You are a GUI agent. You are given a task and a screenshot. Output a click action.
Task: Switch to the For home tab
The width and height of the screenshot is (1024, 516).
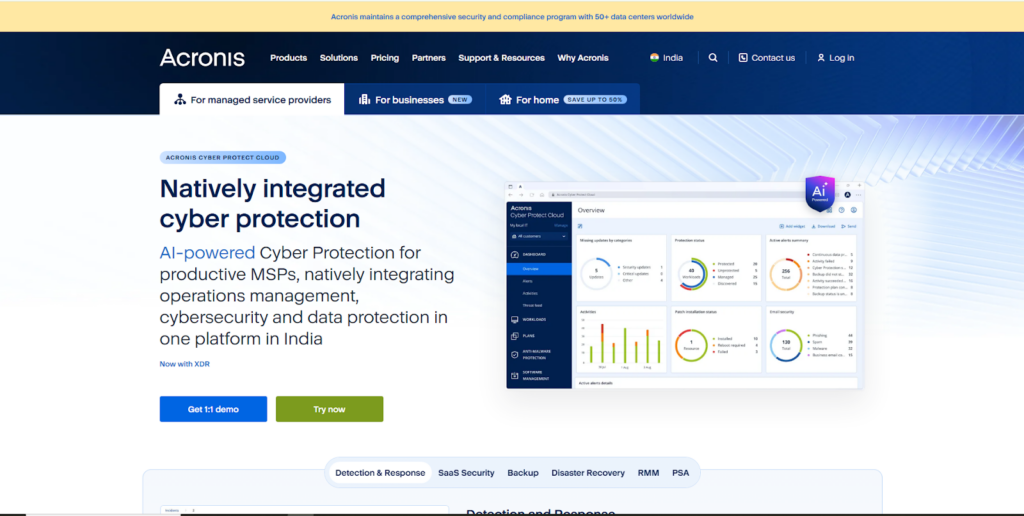(x=562, y=100)
